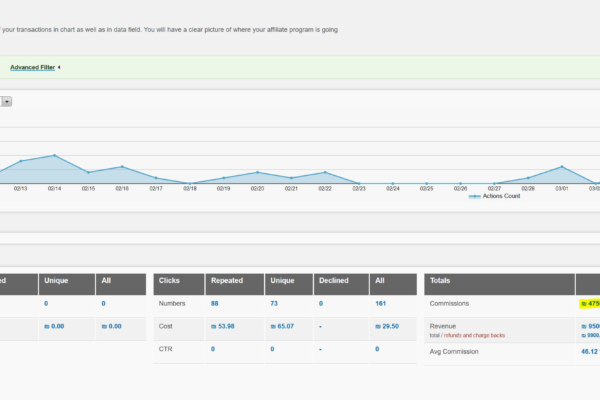Open the Advanced Filter link

(x=32, y=67)
